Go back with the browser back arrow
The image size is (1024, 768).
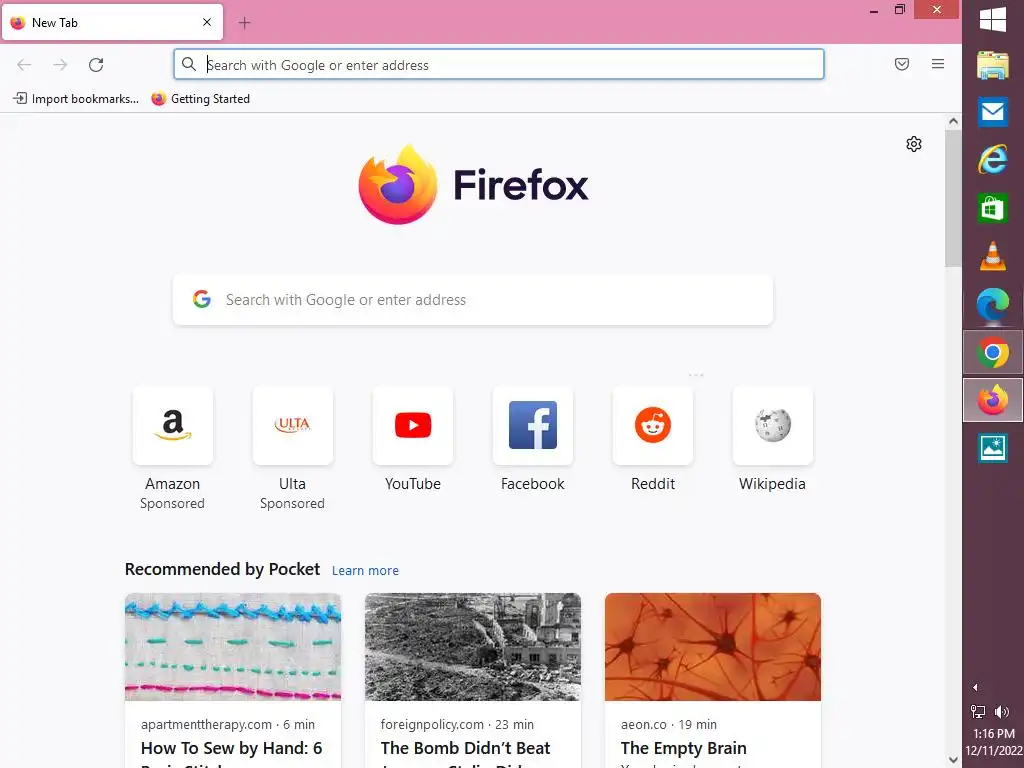(24, 65)
